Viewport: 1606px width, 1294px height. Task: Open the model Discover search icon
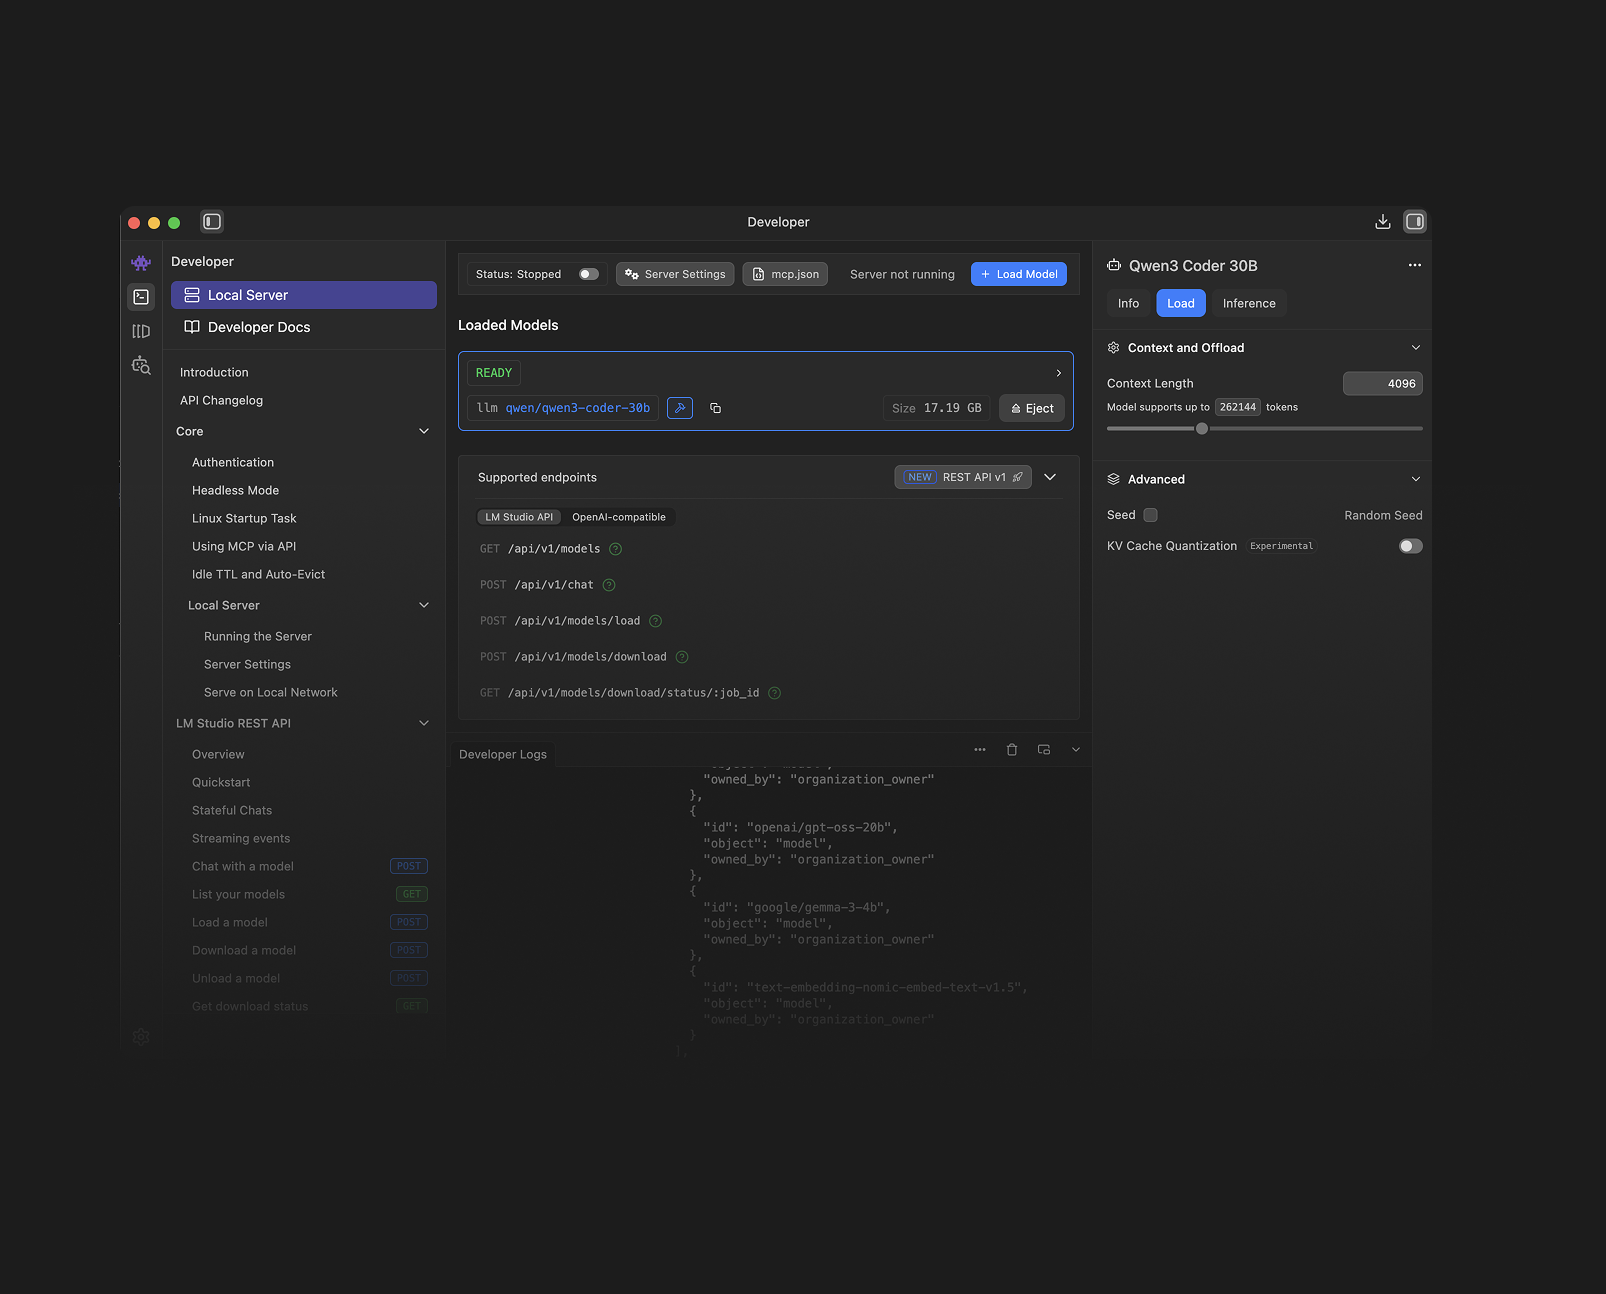(x=140, y=365)
